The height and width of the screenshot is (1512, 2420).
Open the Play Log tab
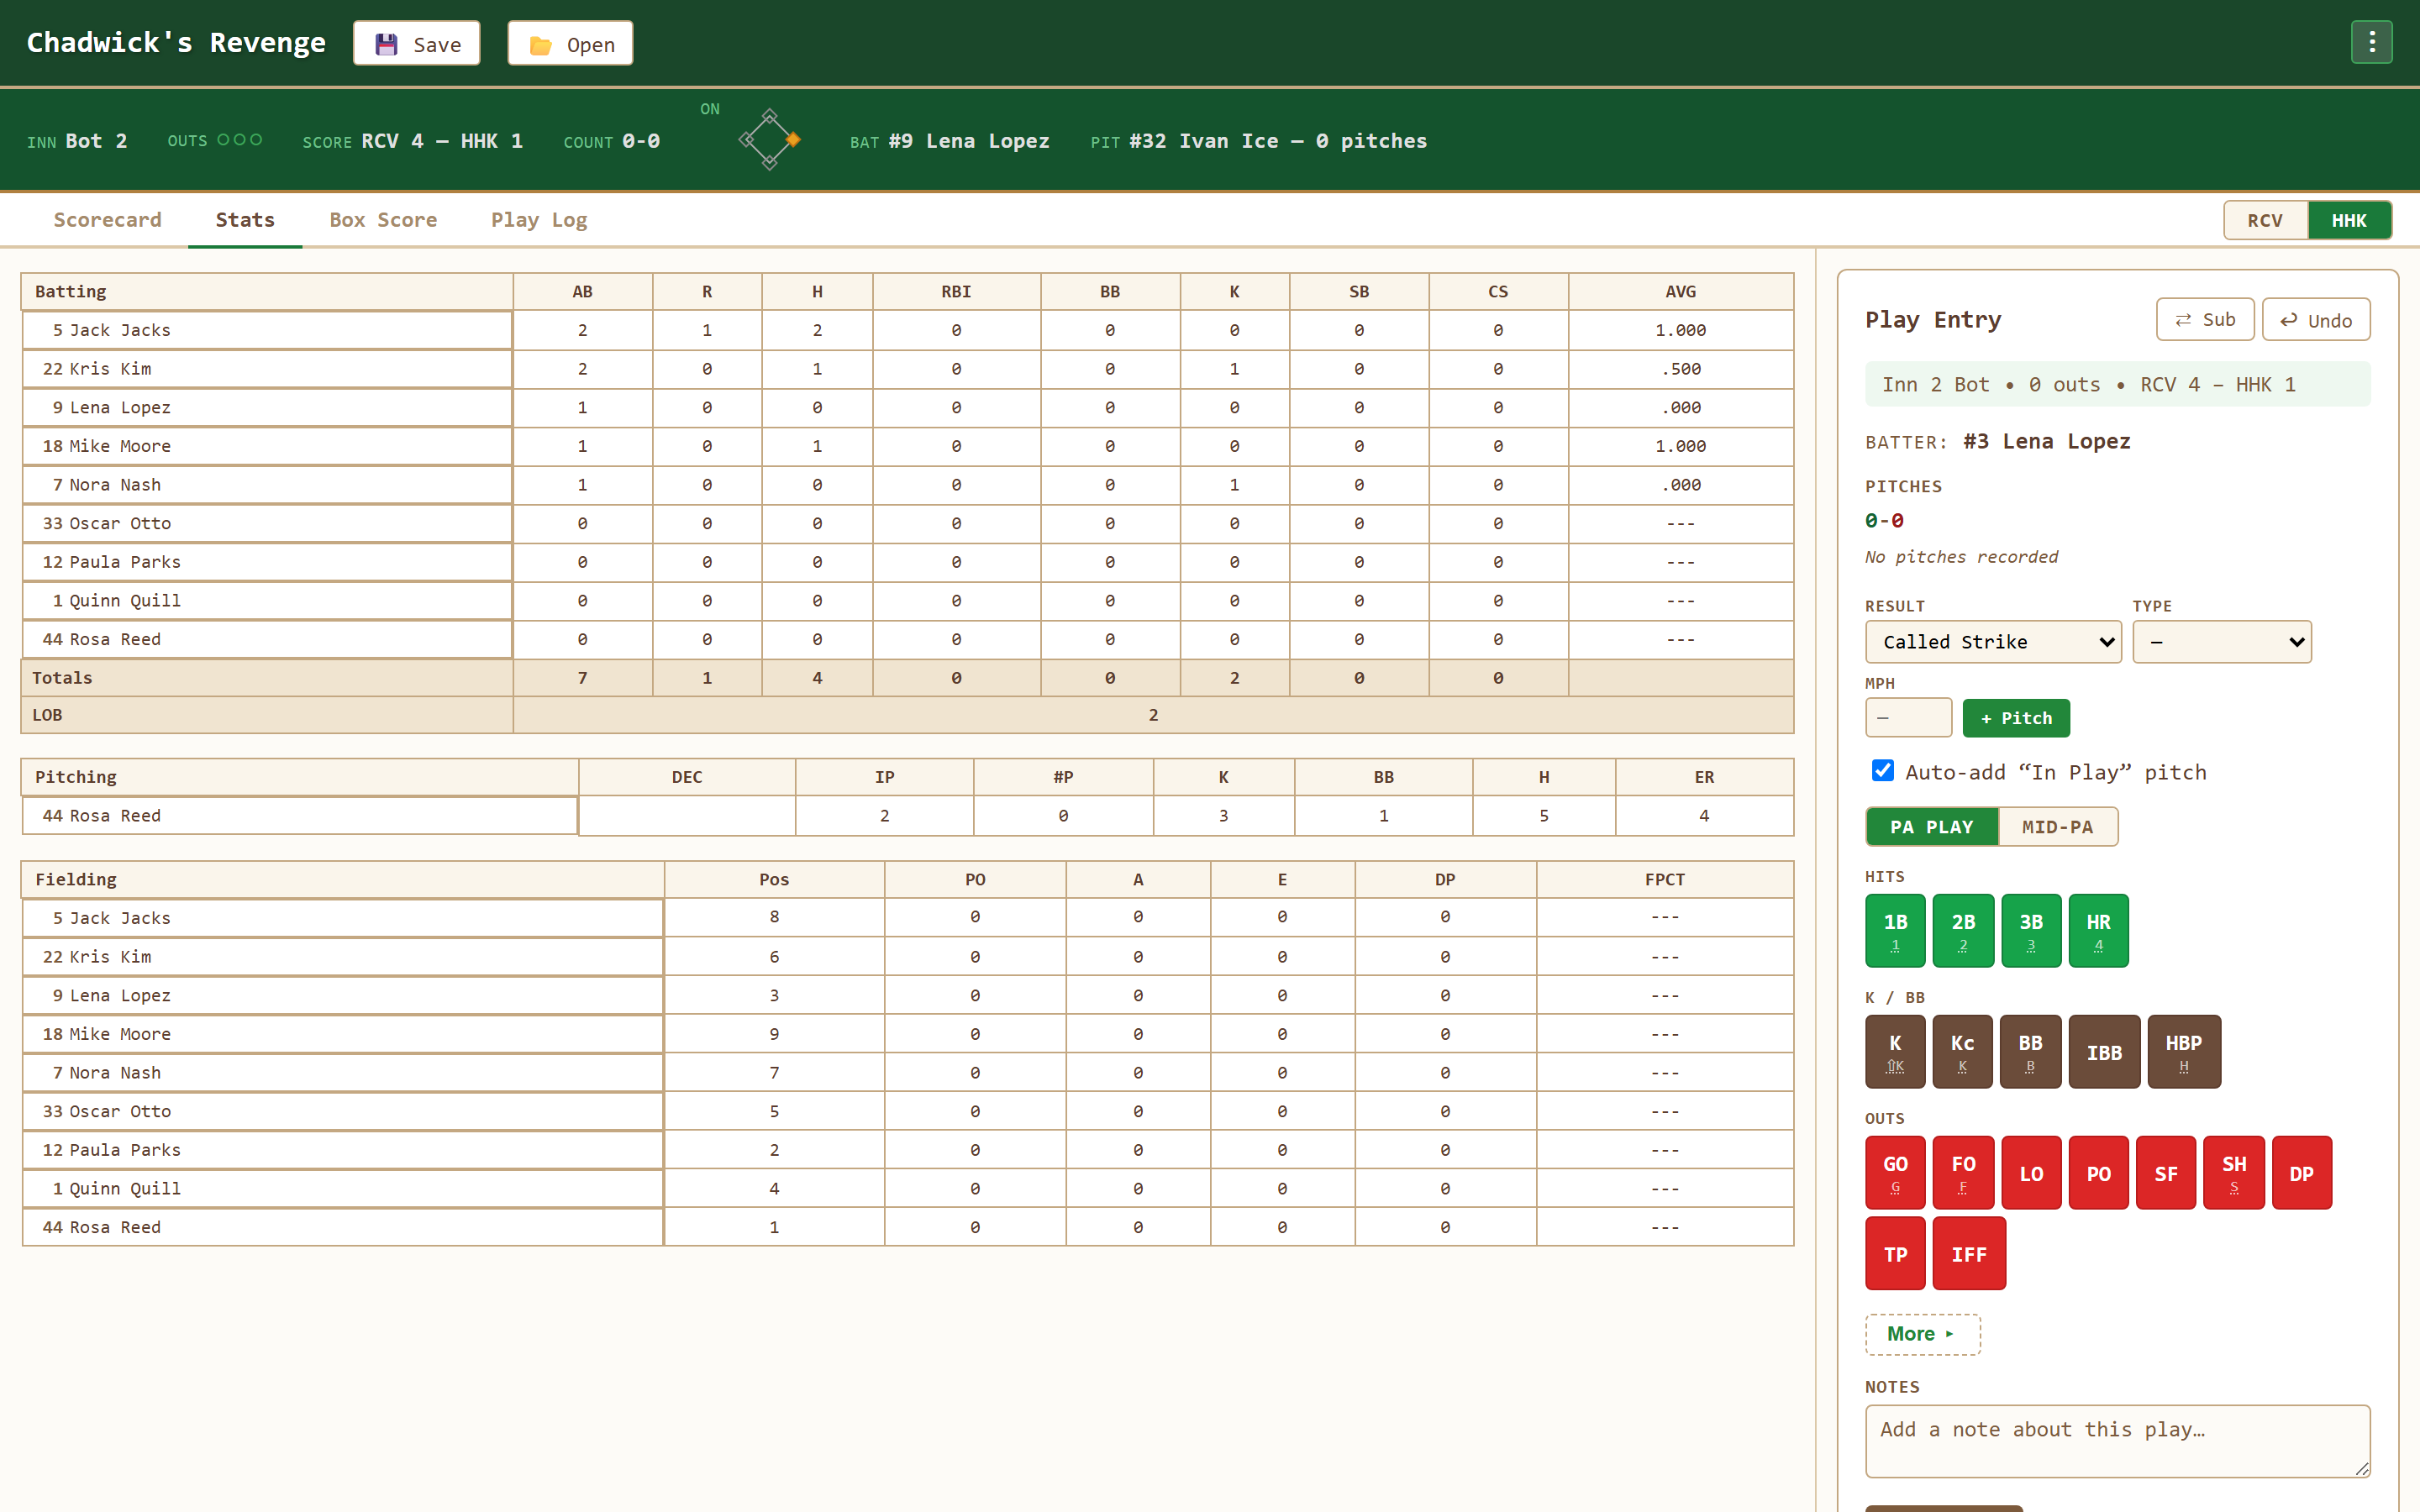tap(539, 219)
